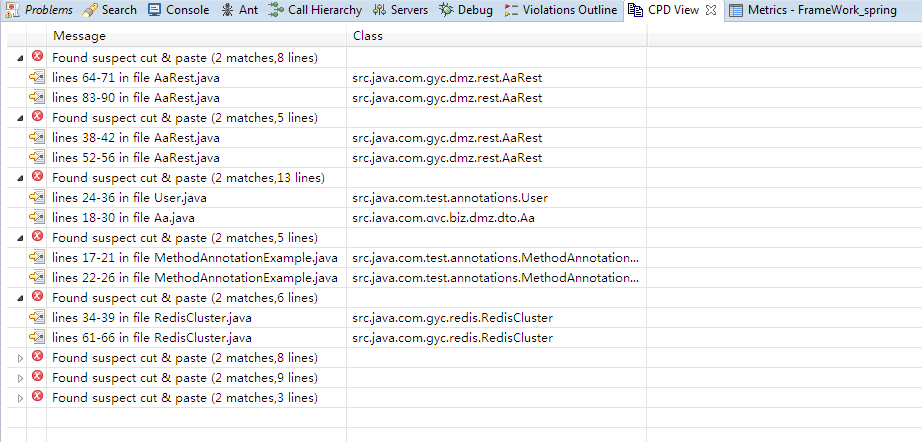This screenshot has height=442, width=922.
Task: Click the CPD View tab icon
Action: coord(636,10)
